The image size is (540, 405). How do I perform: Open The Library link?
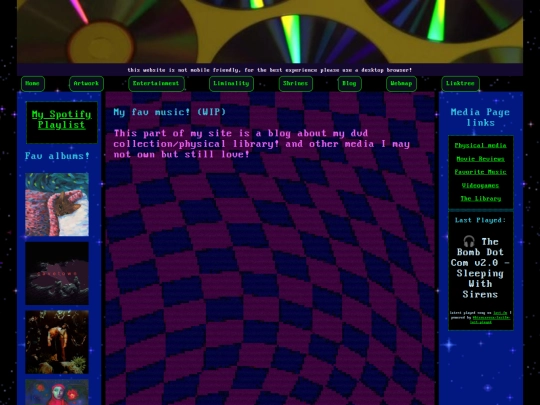point(481,198)
